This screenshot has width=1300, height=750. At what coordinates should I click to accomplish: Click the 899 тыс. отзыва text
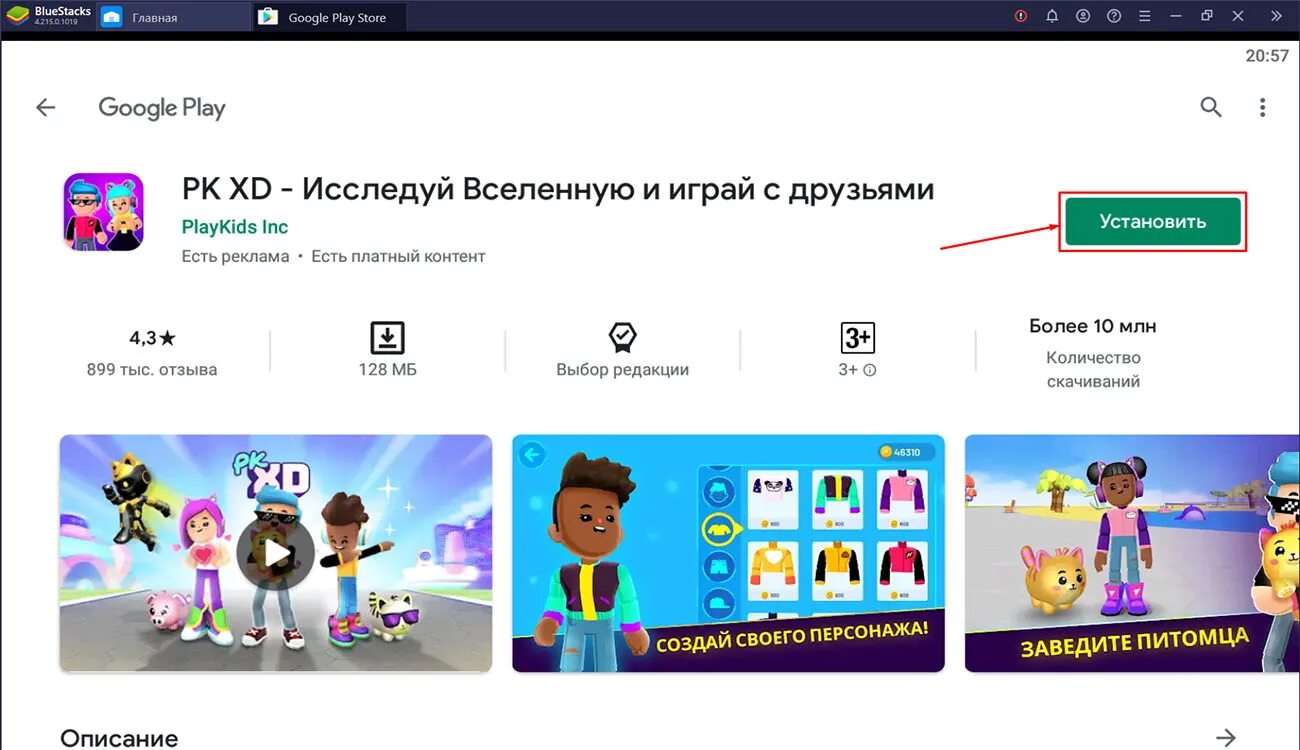152,370
